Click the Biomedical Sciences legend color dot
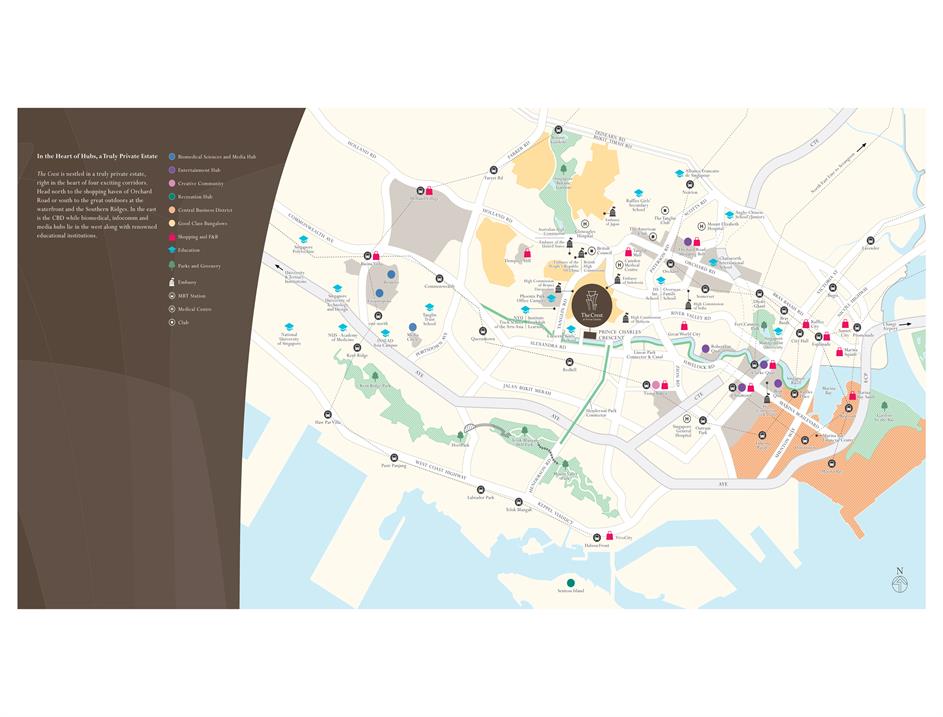Viewport: 943px width, 717px height. click(x=172, y=157)
